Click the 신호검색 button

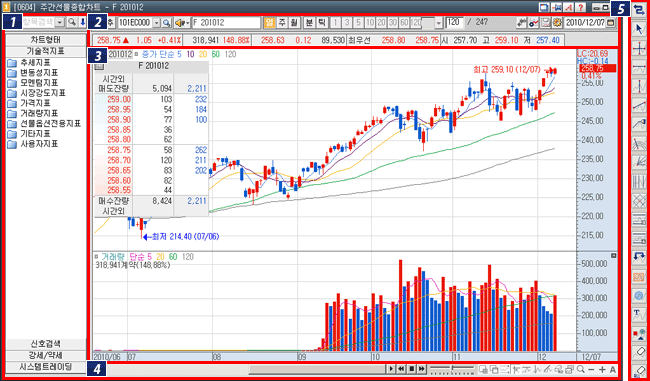(46, 344)
